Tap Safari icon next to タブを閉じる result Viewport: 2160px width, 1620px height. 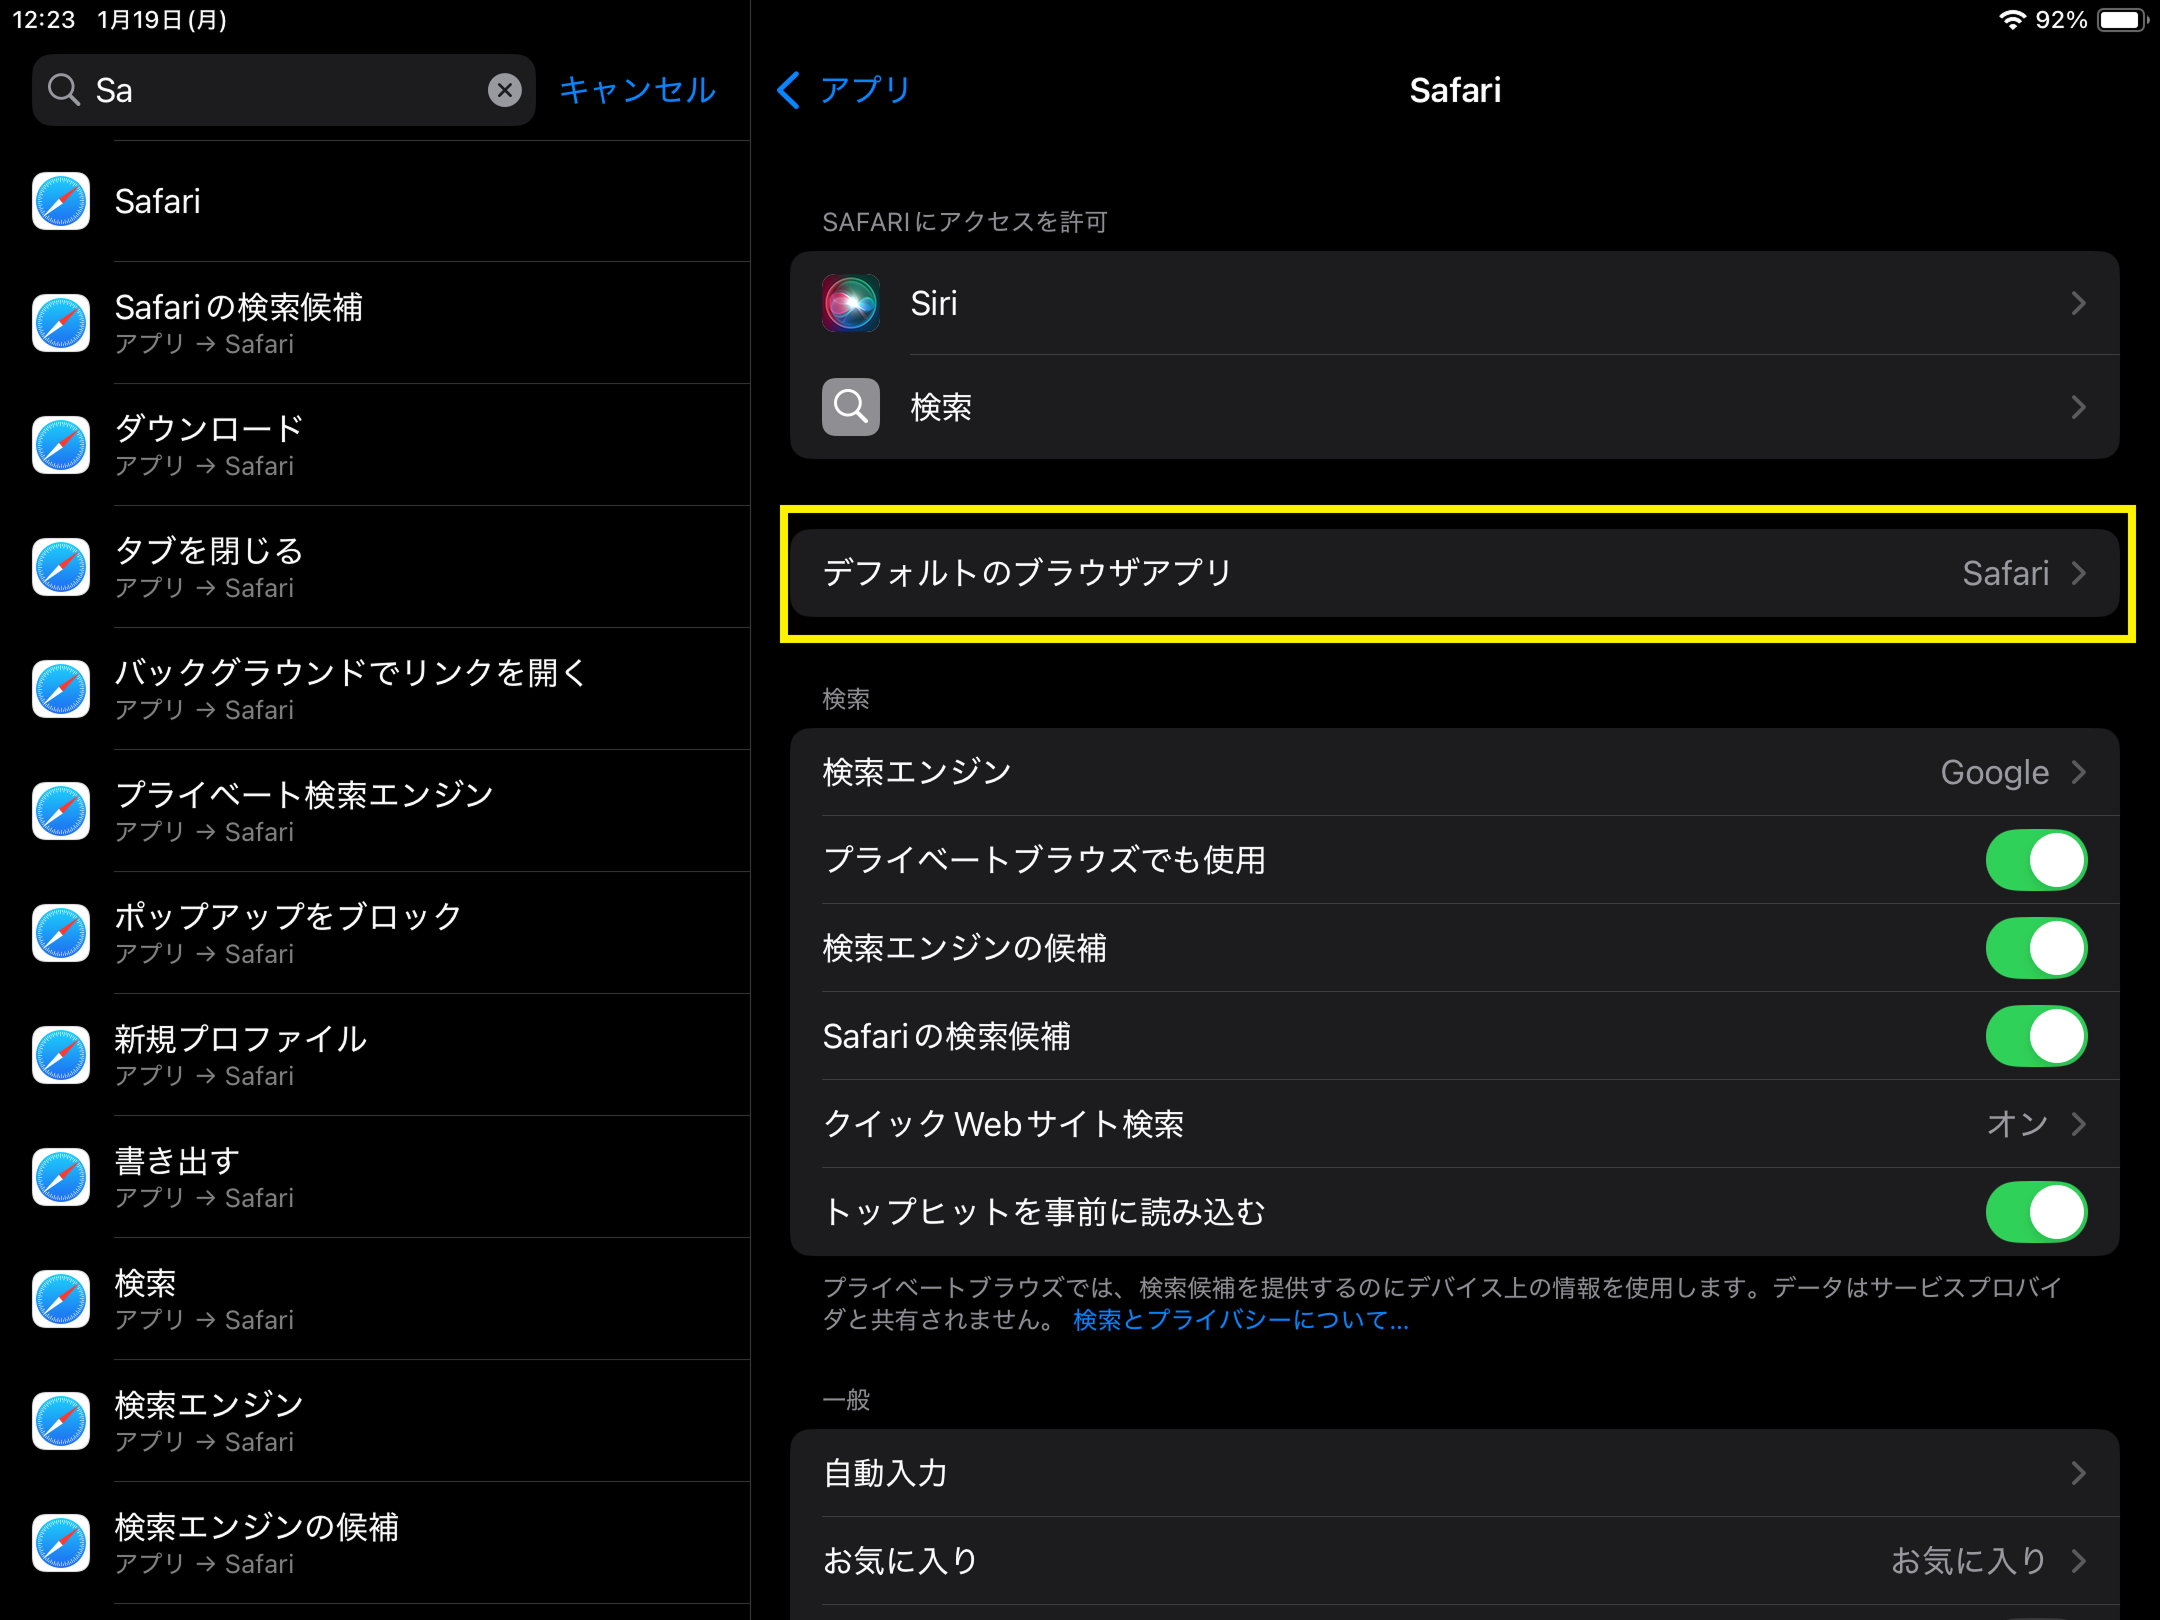61,567
